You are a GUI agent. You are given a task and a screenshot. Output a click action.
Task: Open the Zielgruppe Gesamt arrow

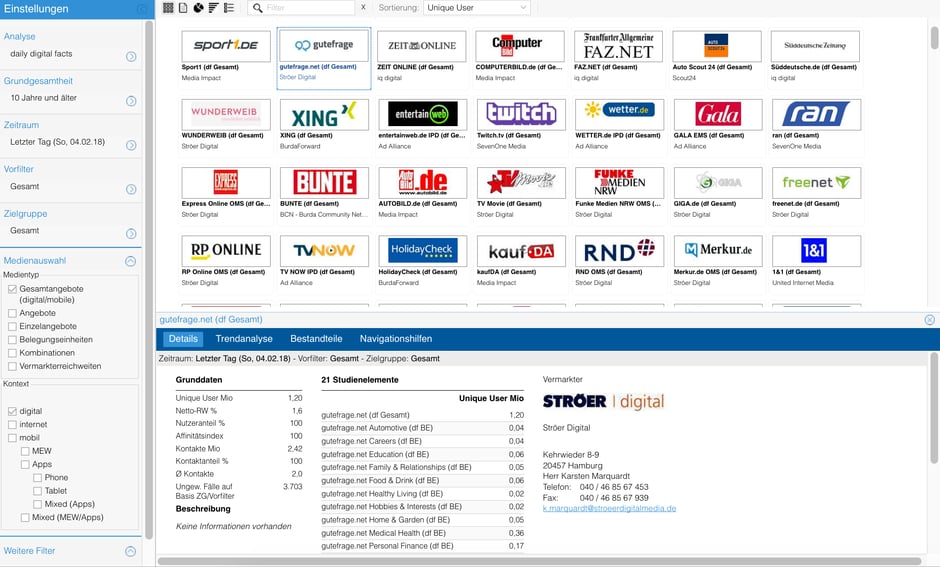coord(131,234)
